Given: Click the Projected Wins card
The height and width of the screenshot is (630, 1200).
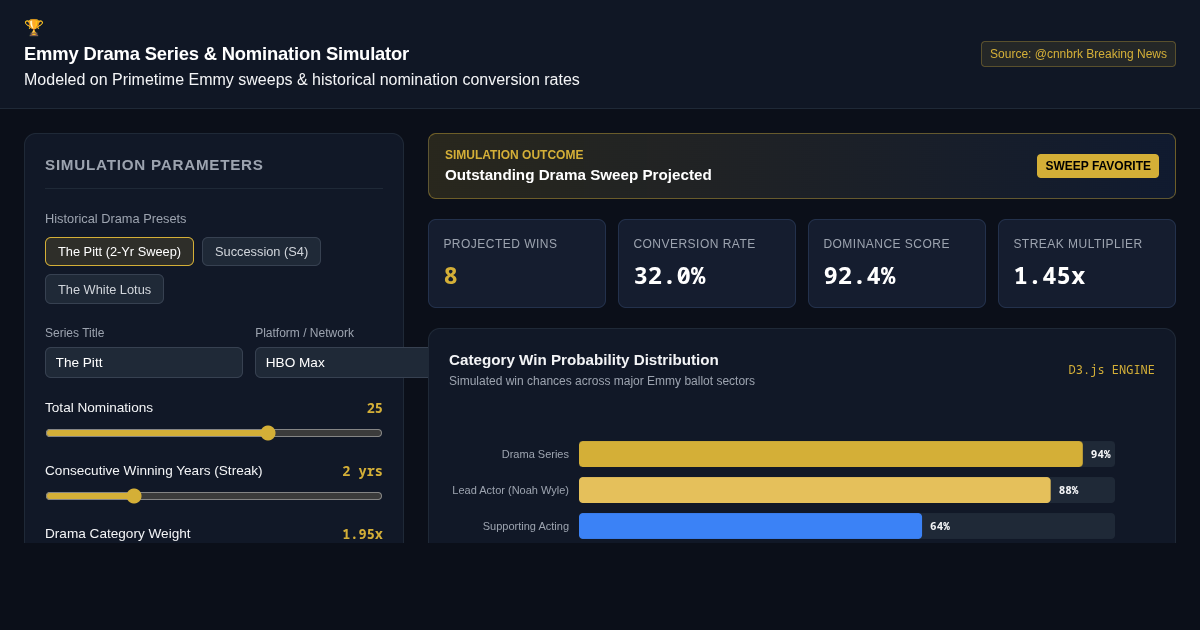Looking at the screenshot, I should pos(517,264).
